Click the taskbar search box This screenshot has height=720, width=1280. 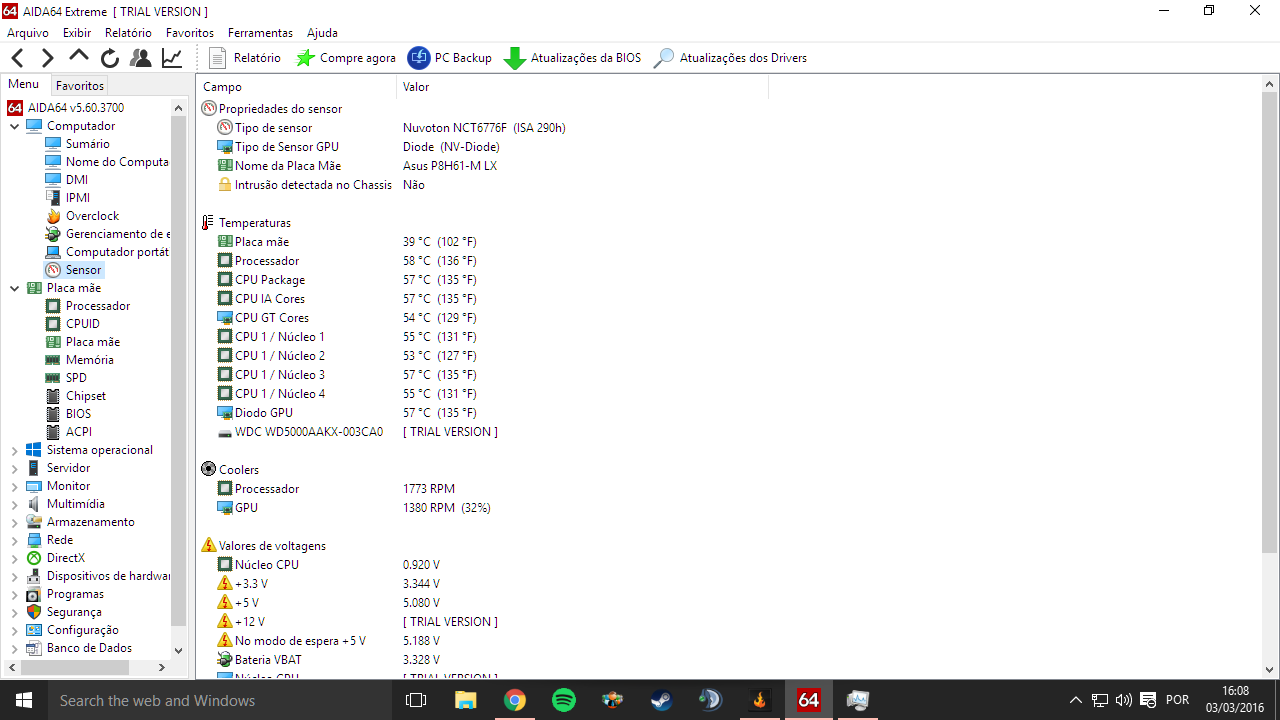pos(220,700)
